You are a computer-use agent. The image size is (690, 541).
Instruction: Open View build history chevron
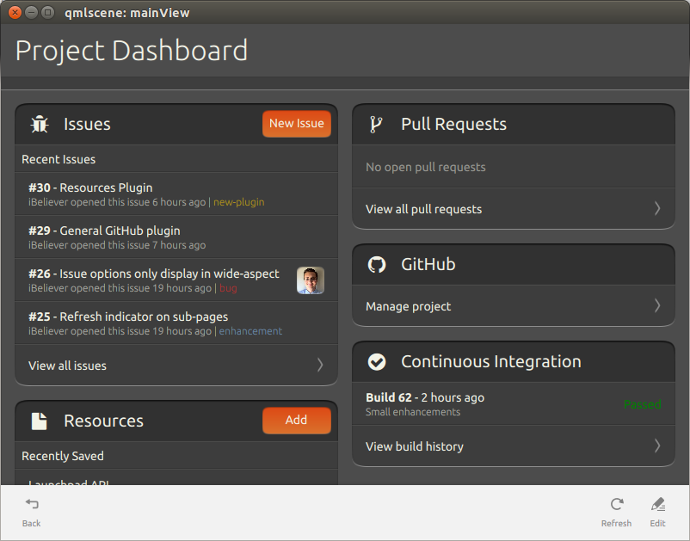click(x=657, y=446)
